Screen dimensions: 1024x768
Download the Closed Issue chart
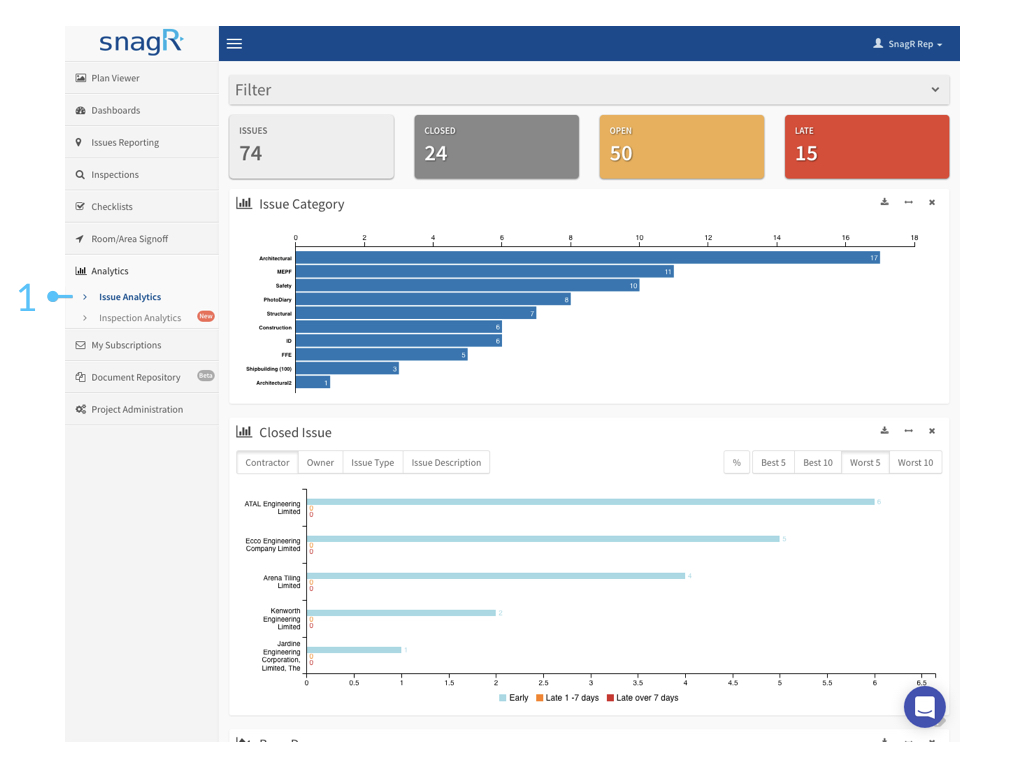(x=884, y=430)
